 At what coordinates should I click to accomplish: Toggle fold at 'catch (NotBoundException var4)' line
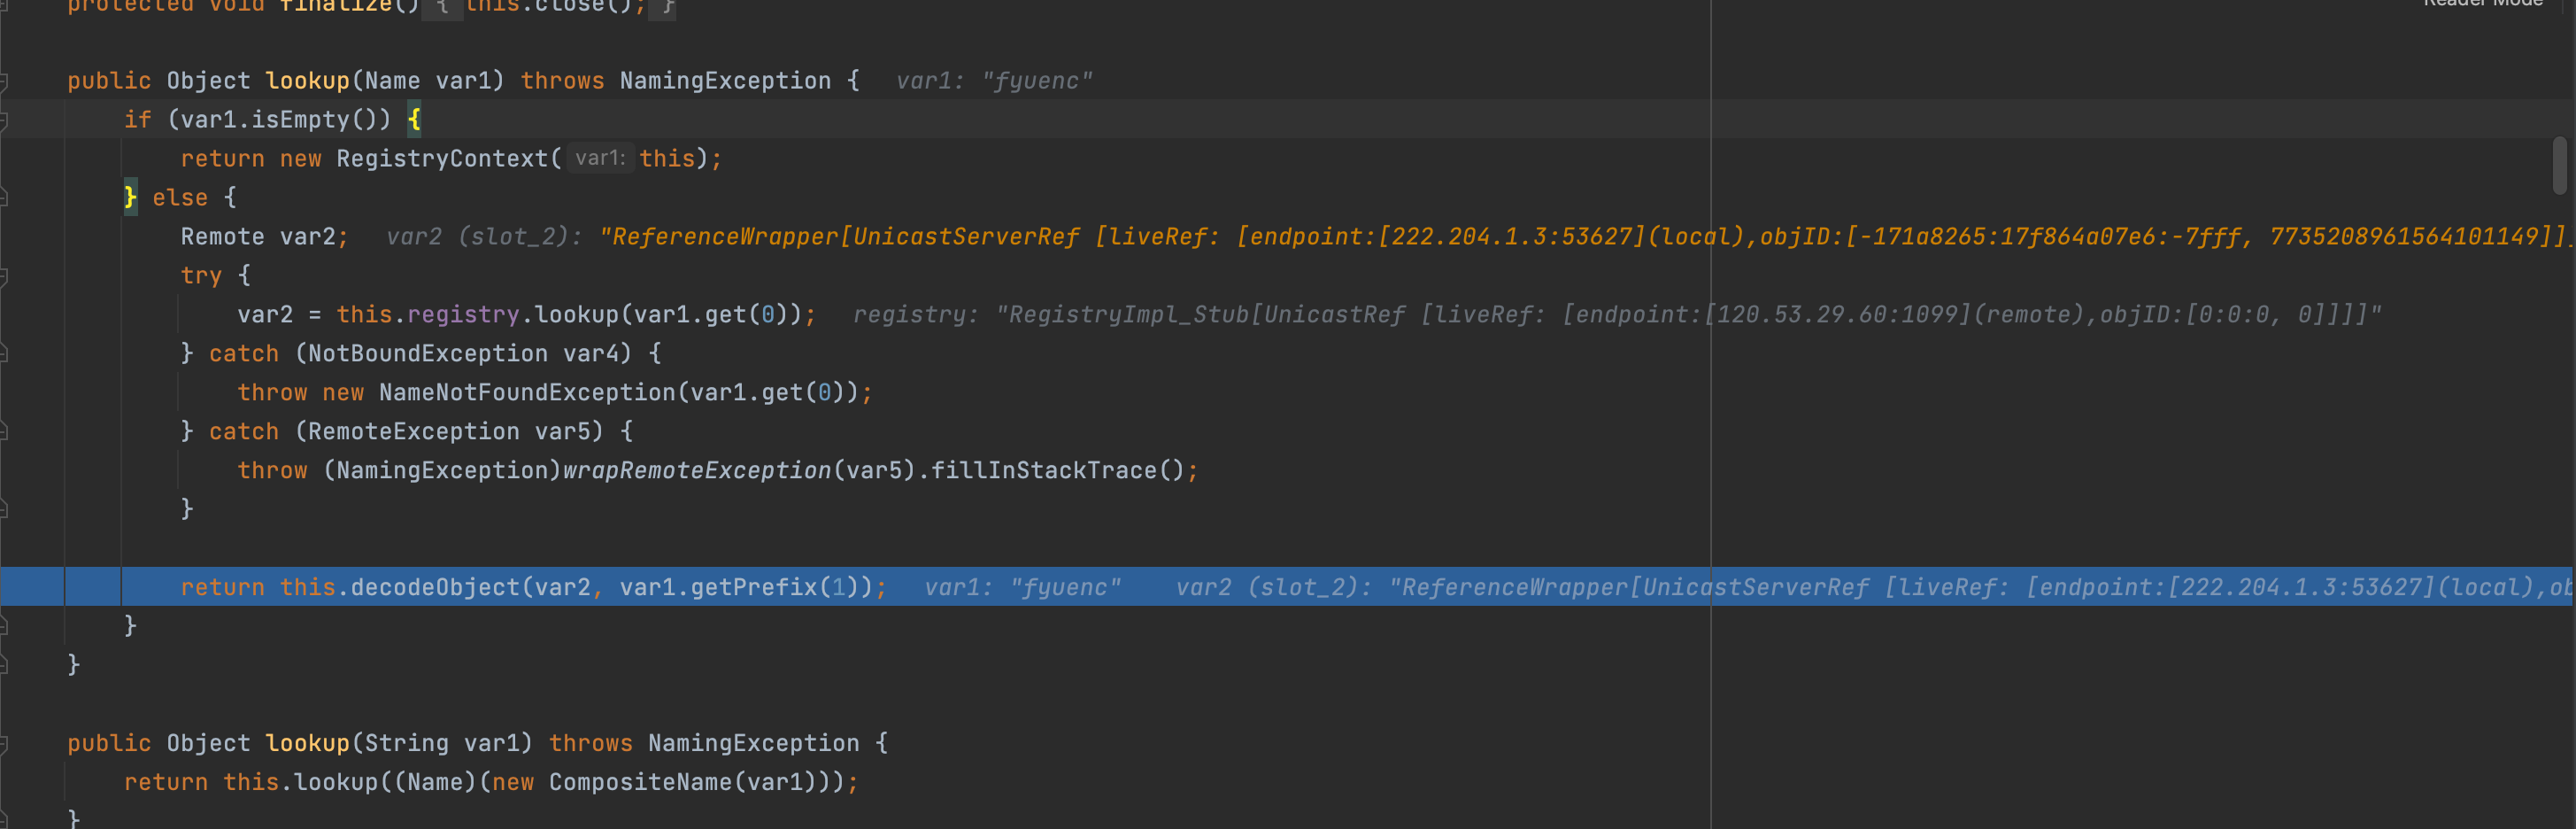tap(4, 354)
